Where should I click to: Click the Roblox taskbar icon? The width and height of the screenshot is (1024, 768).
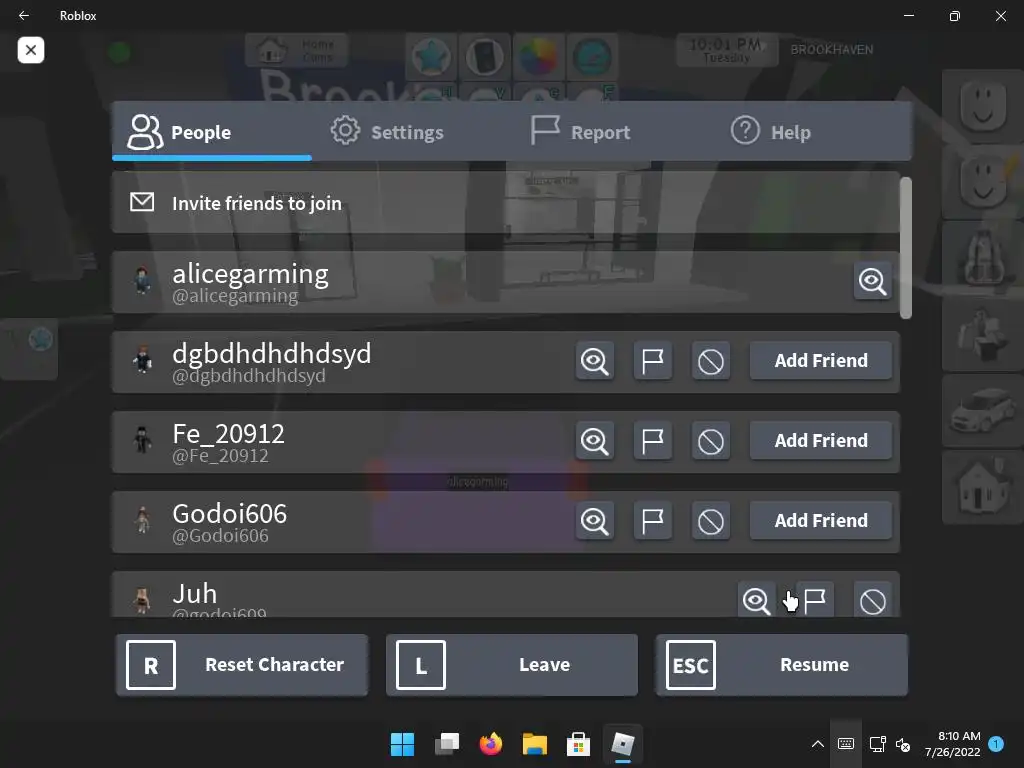(622, 744)
